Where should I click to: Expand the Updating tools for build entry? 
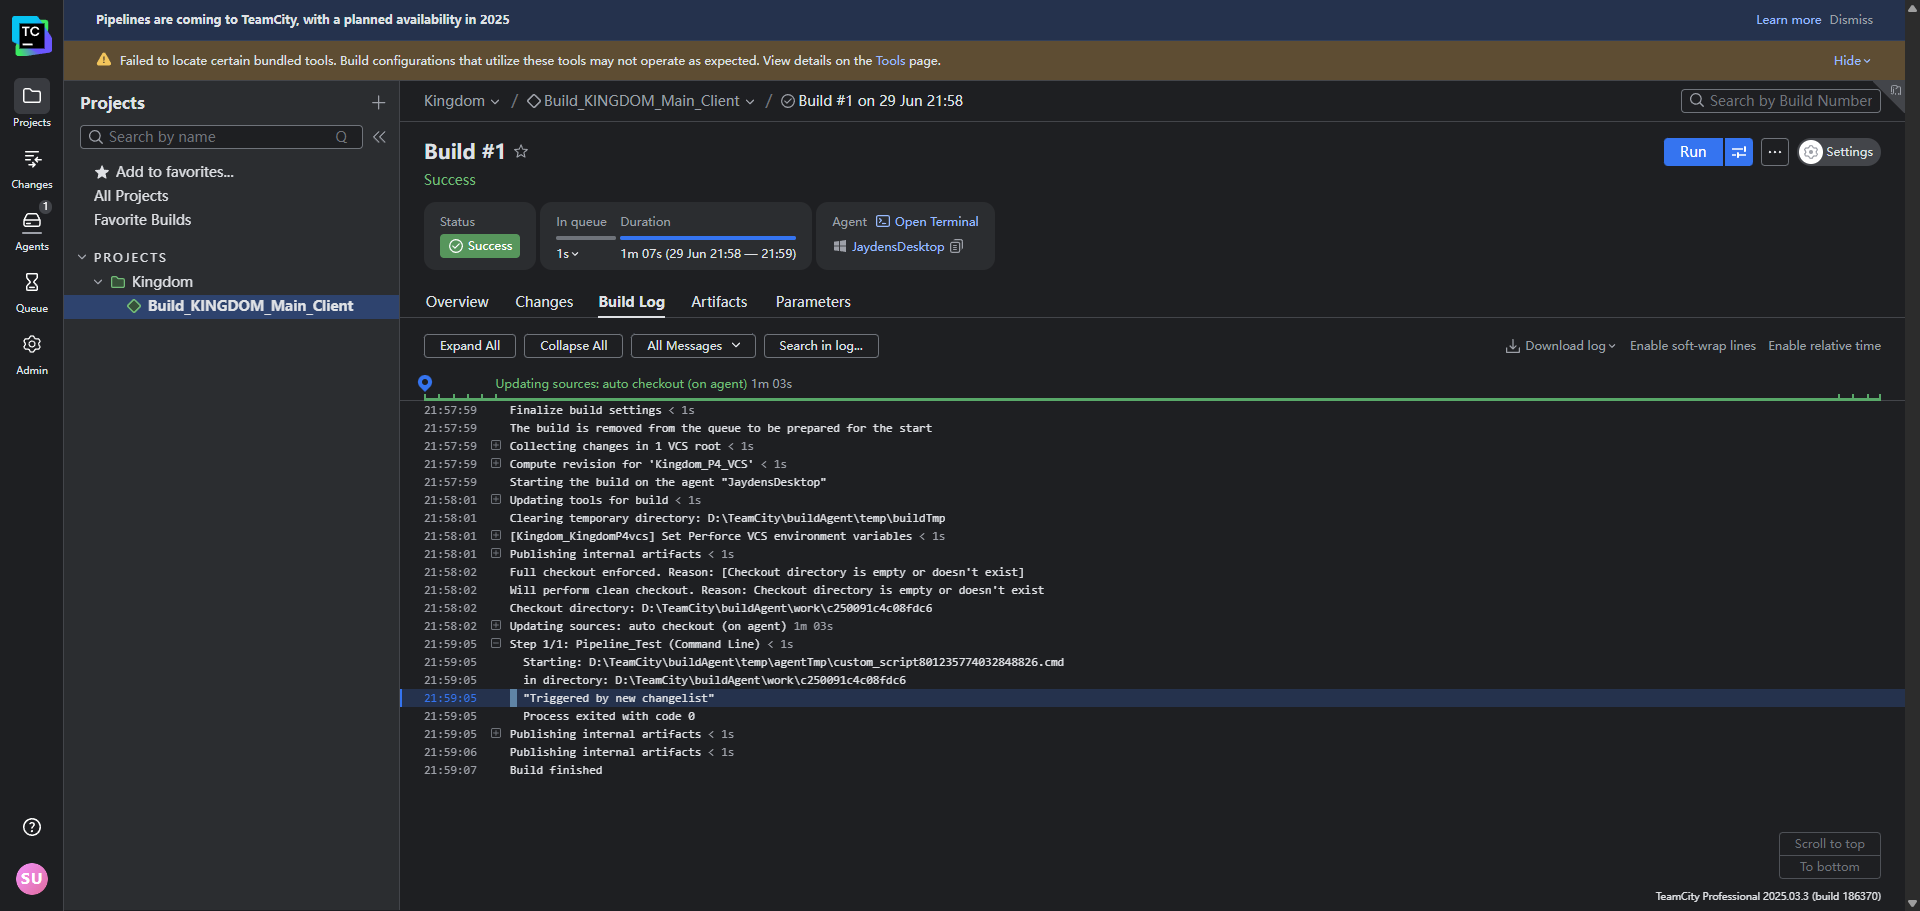tap(495, 500)
